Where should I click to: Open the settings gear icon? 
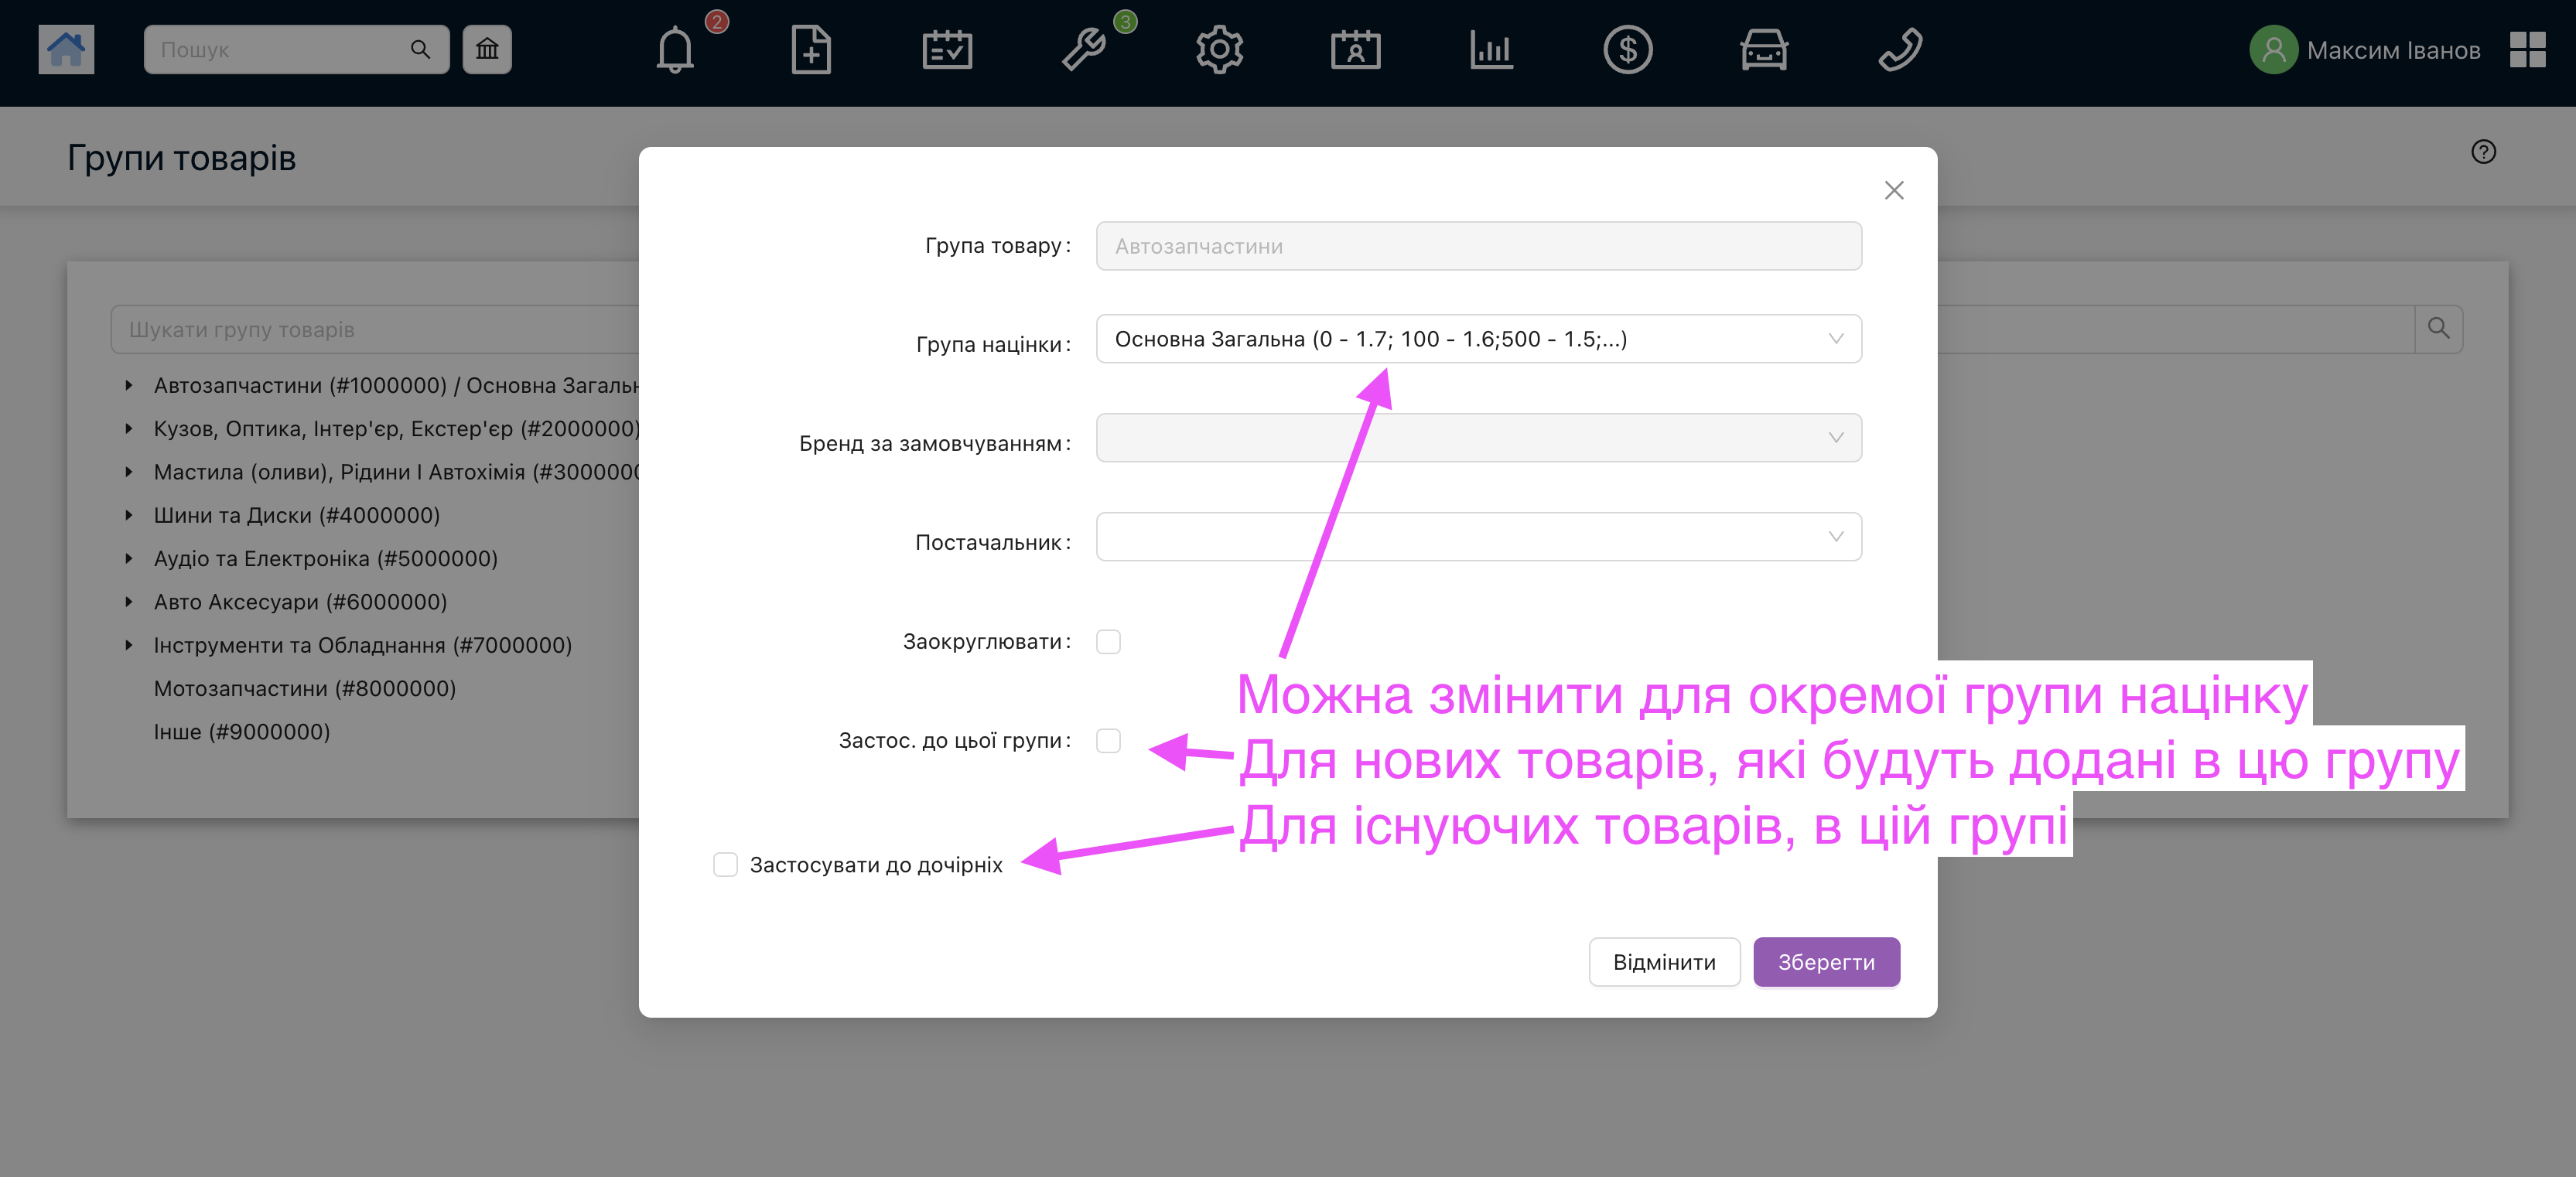(x=1219, y=49)
